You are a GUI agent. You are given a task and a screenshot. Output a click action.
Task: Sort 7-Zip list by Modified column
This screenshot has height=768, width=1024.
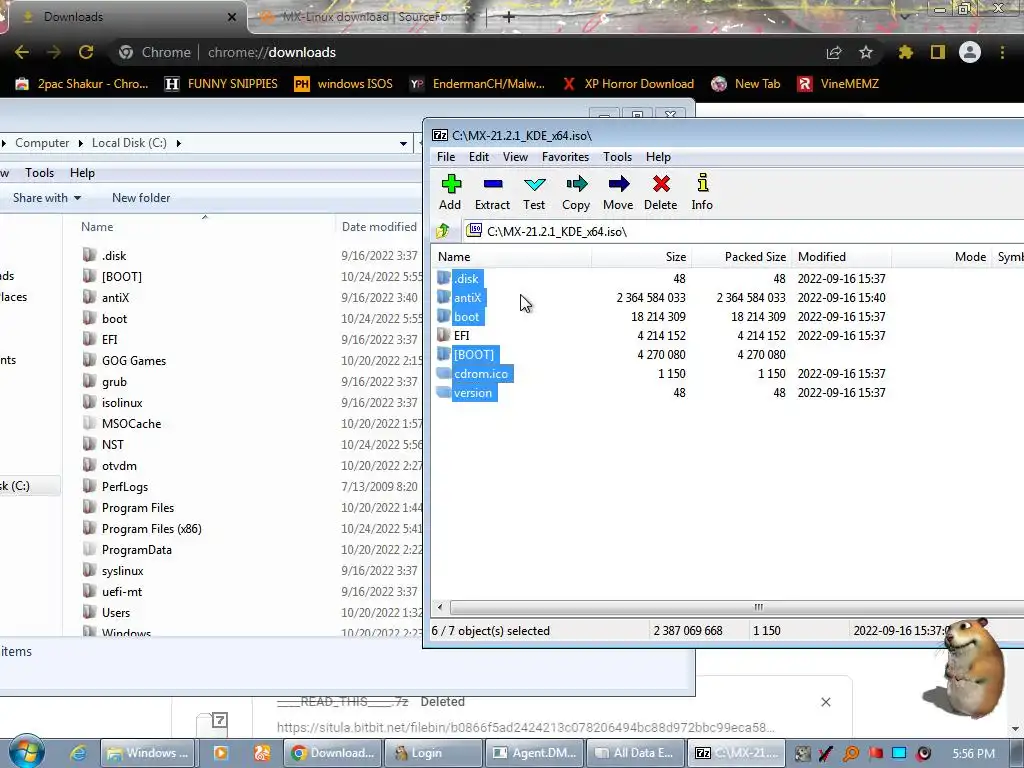[x=841, y=257]
